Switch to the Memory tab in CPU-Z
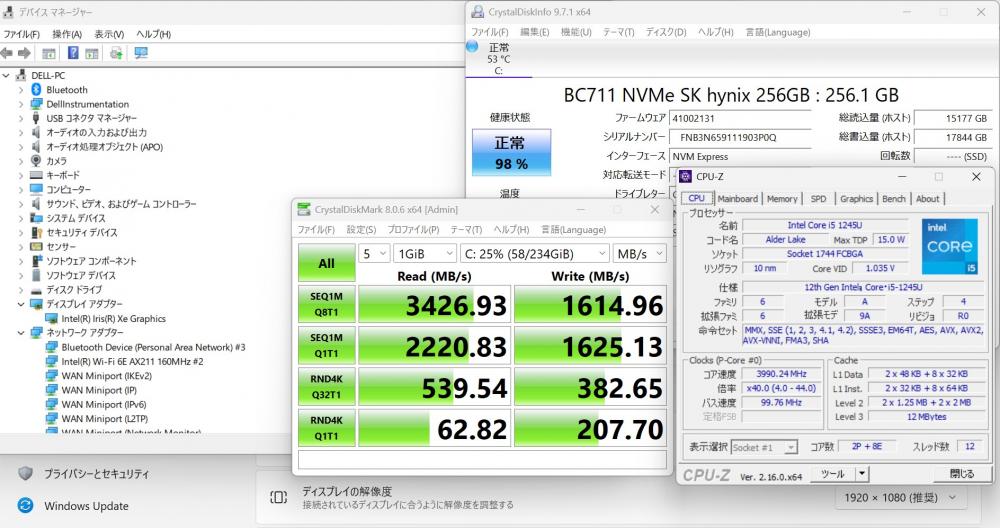 (x=782, y=199)
